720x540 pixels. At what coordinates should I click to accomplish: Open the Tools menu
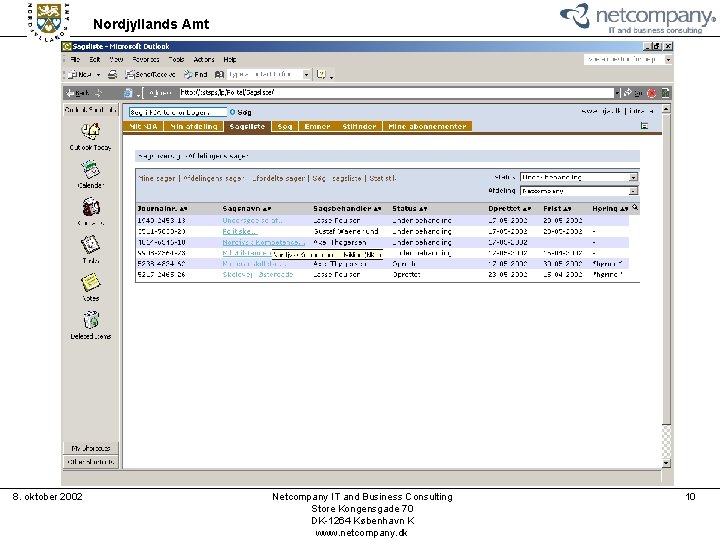point(176,60)
